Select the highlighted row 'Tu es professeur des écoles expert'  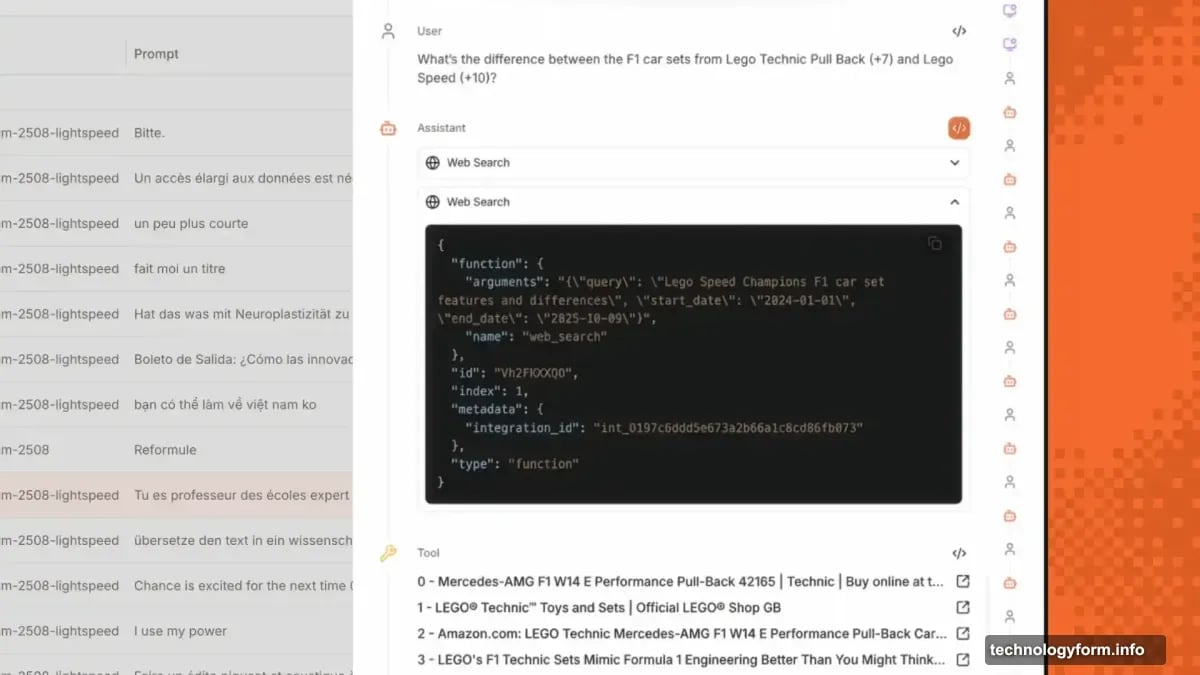(176, 495)
